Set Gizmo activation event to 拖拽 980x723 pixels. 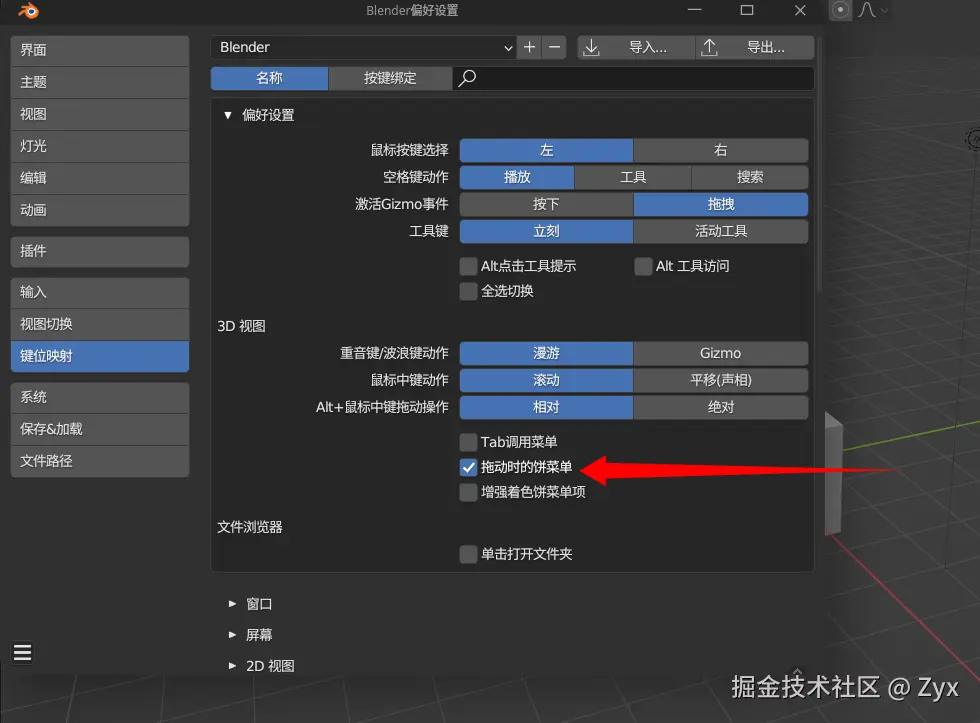click(x=721, y=204)
